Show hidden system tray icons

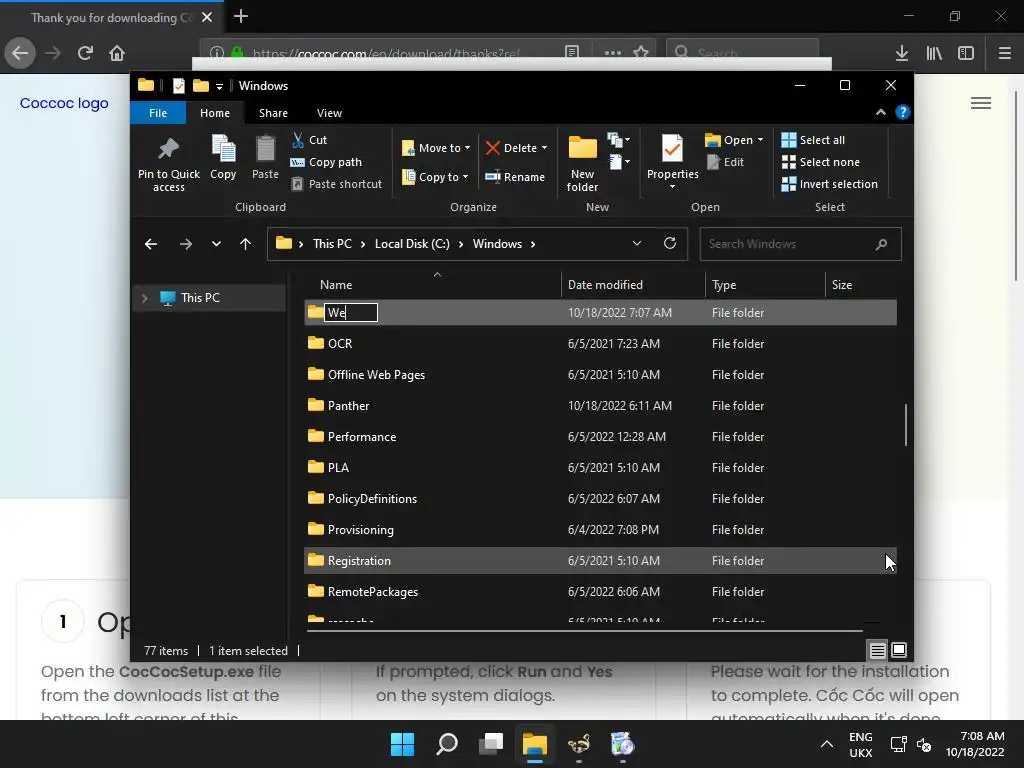pyautogui.click(x=827, y=744)
